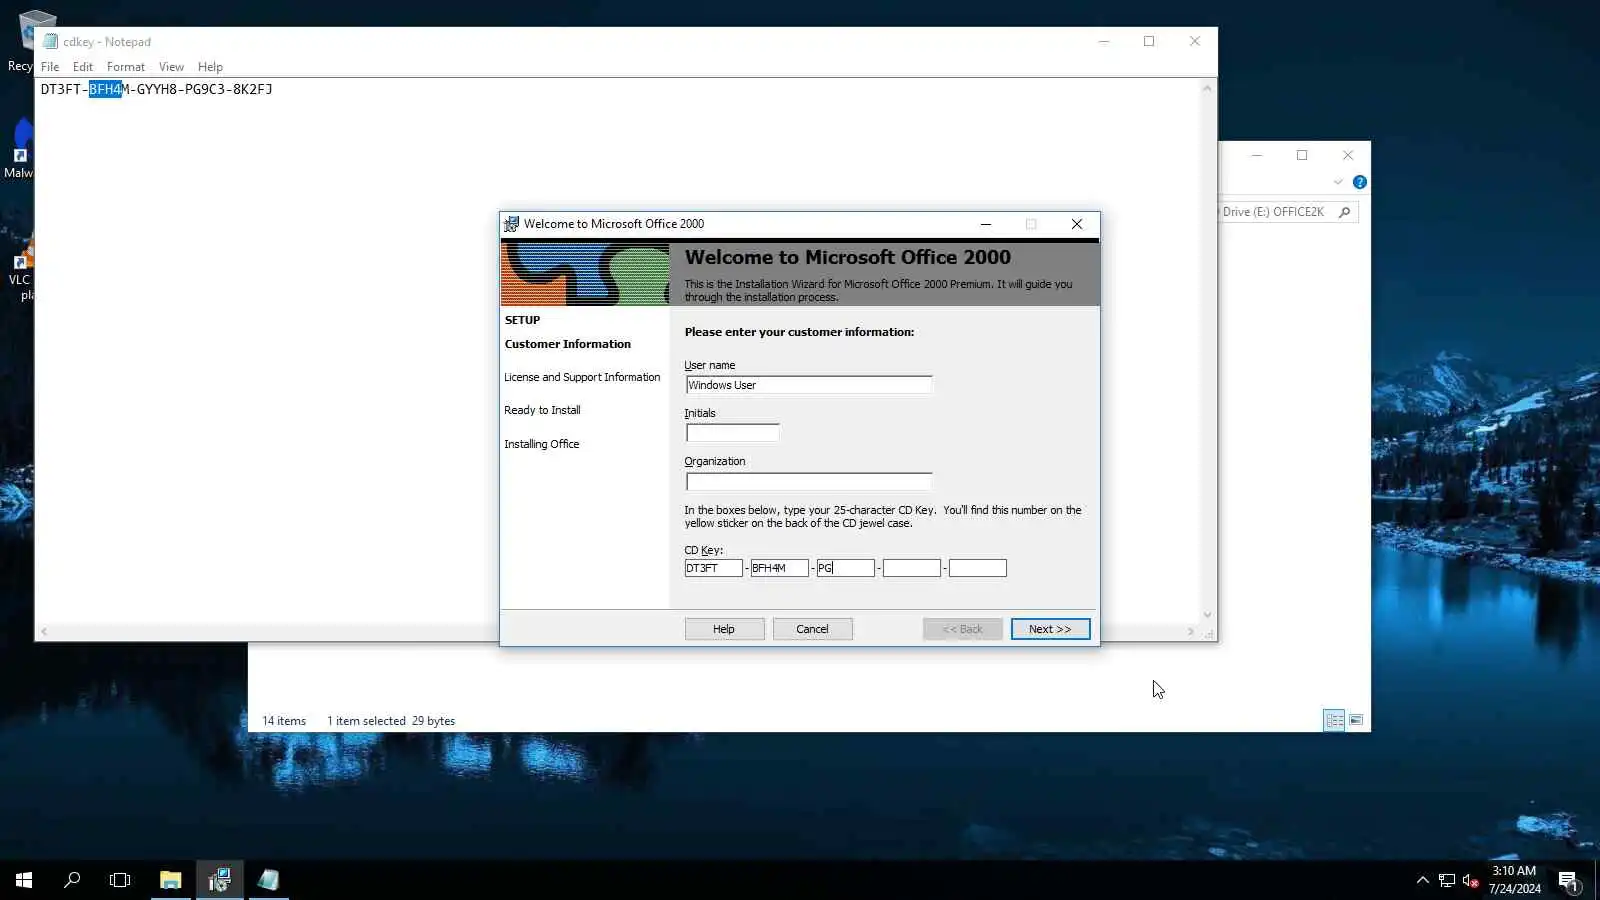Screen dimensions: 1600x900
Task: Show hidden system tray icons
Action: [x=1422, y=880]
